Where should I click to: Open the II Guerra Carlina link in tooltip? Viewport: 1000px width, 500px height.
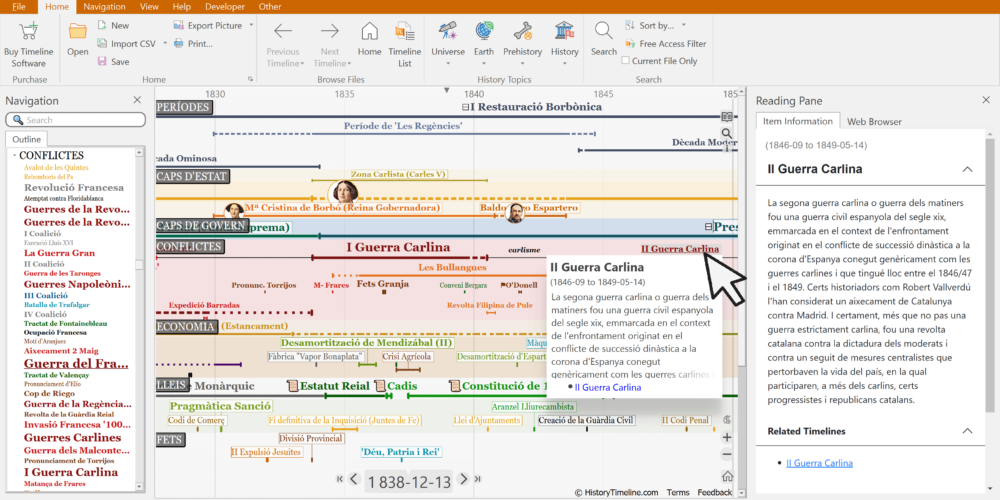coord(608,387)
